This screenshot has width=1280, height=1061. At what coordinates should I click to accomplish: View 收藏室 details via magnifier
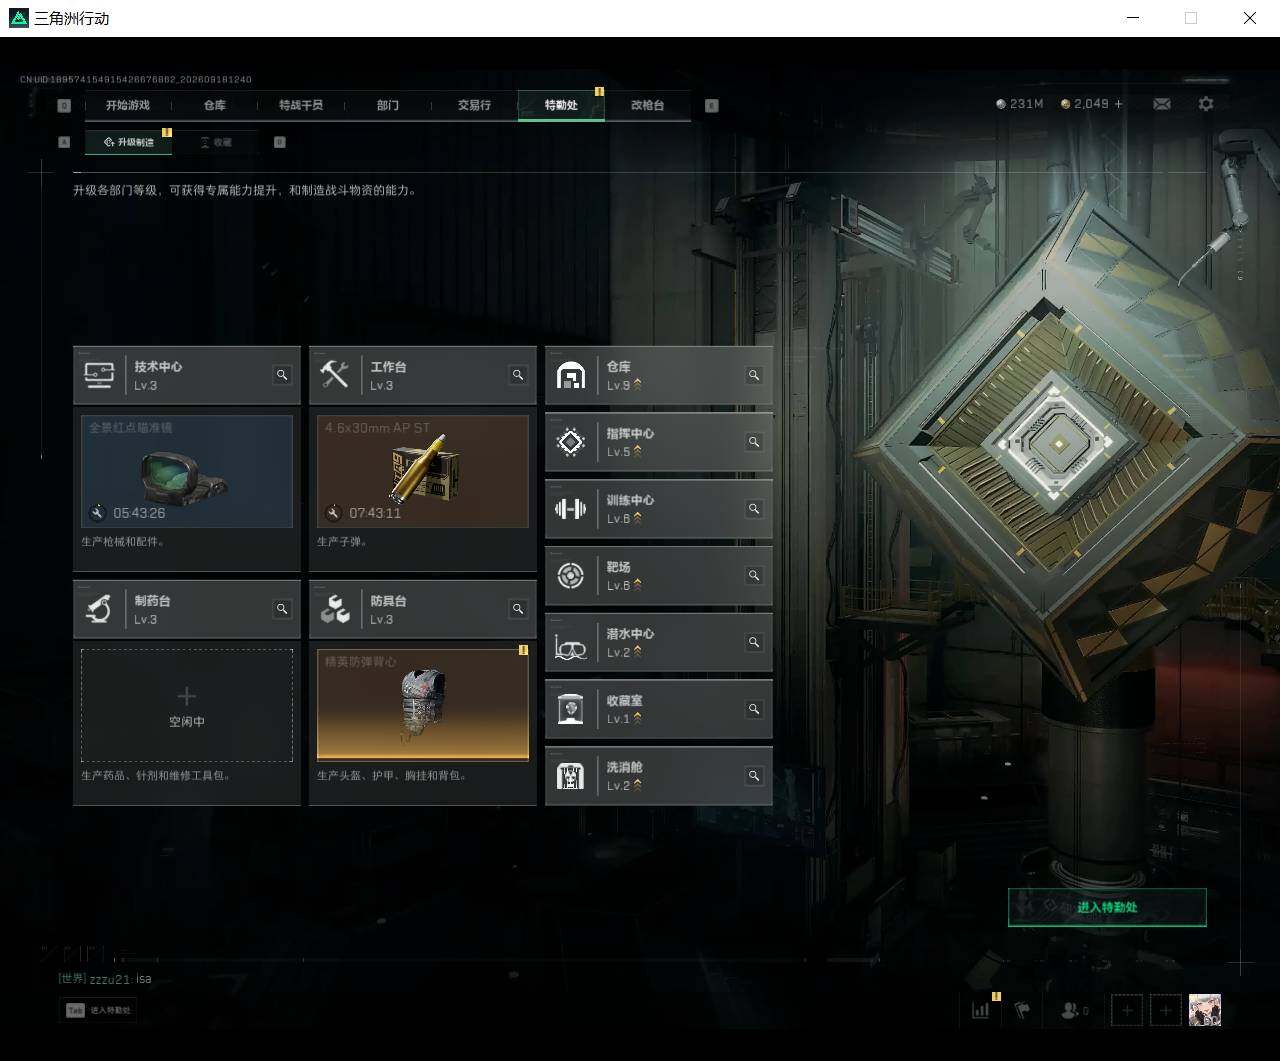click(x=754, y=709)
